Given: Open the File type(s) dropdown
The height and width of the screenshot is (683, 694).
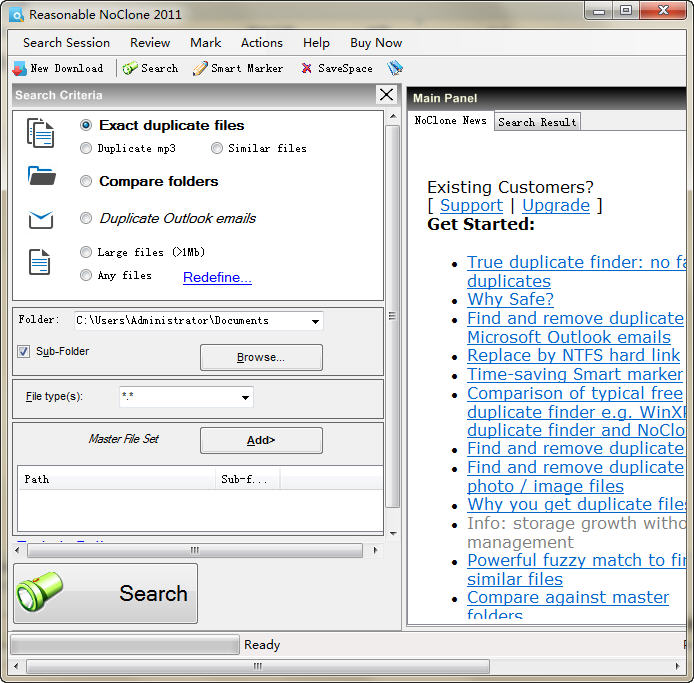Looking at the screenshot, I should point(245,397).
